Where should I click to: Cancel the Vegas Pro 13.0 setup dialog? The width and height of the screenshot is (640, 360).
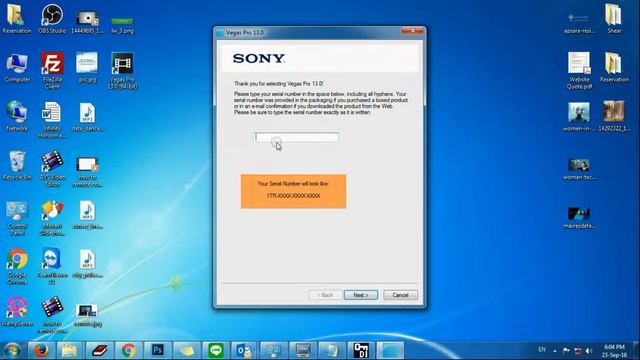400,295
